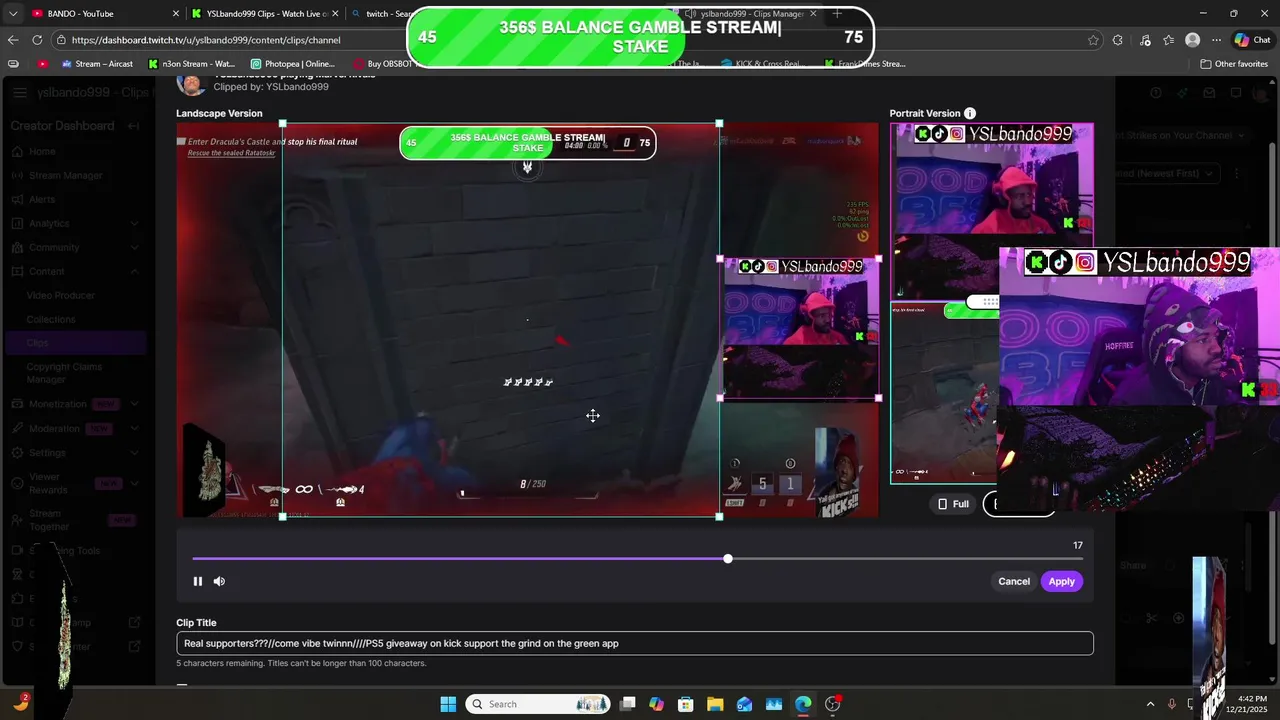Viewport: 1280px width, 720px height.
Task: Edit the Clip Title text field
Action: (x=635, y=643)
